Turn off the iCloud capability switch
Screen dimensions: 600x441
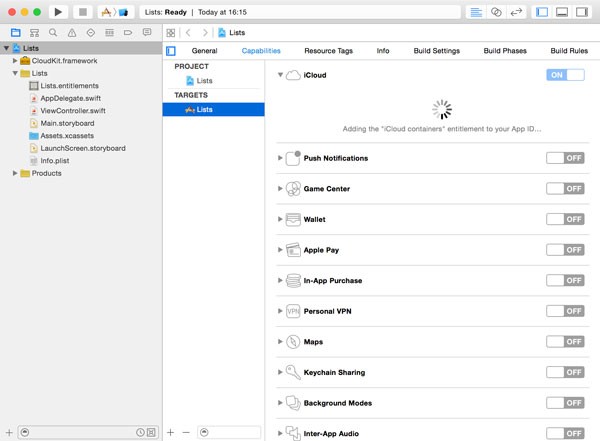[565, 75]
